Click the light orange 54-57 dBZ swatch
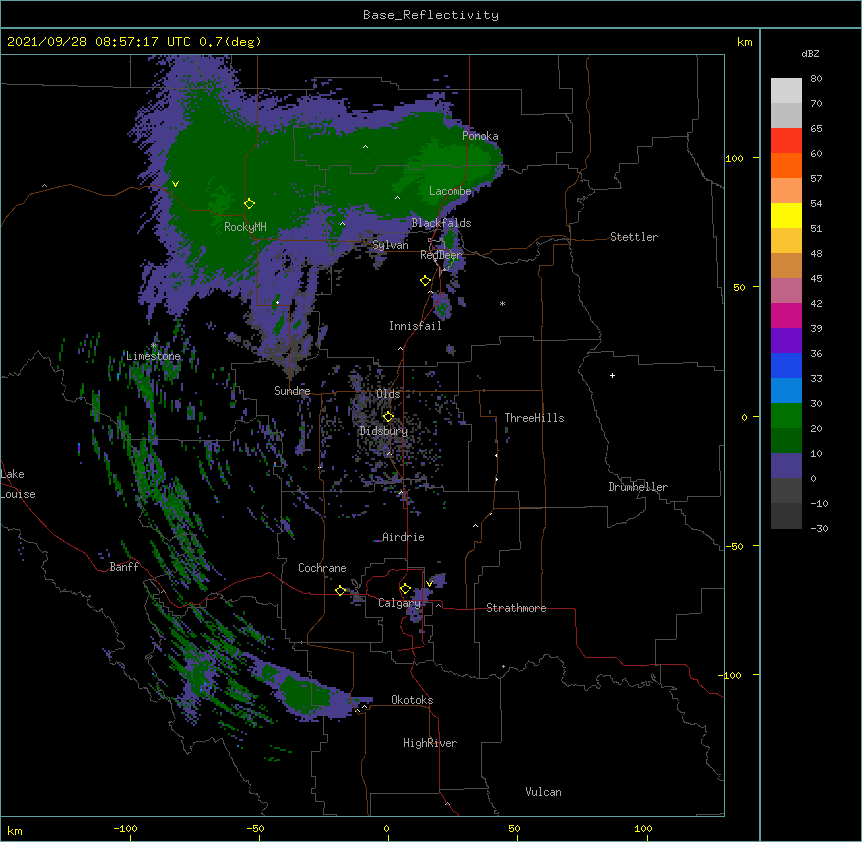 coord(786,191)
